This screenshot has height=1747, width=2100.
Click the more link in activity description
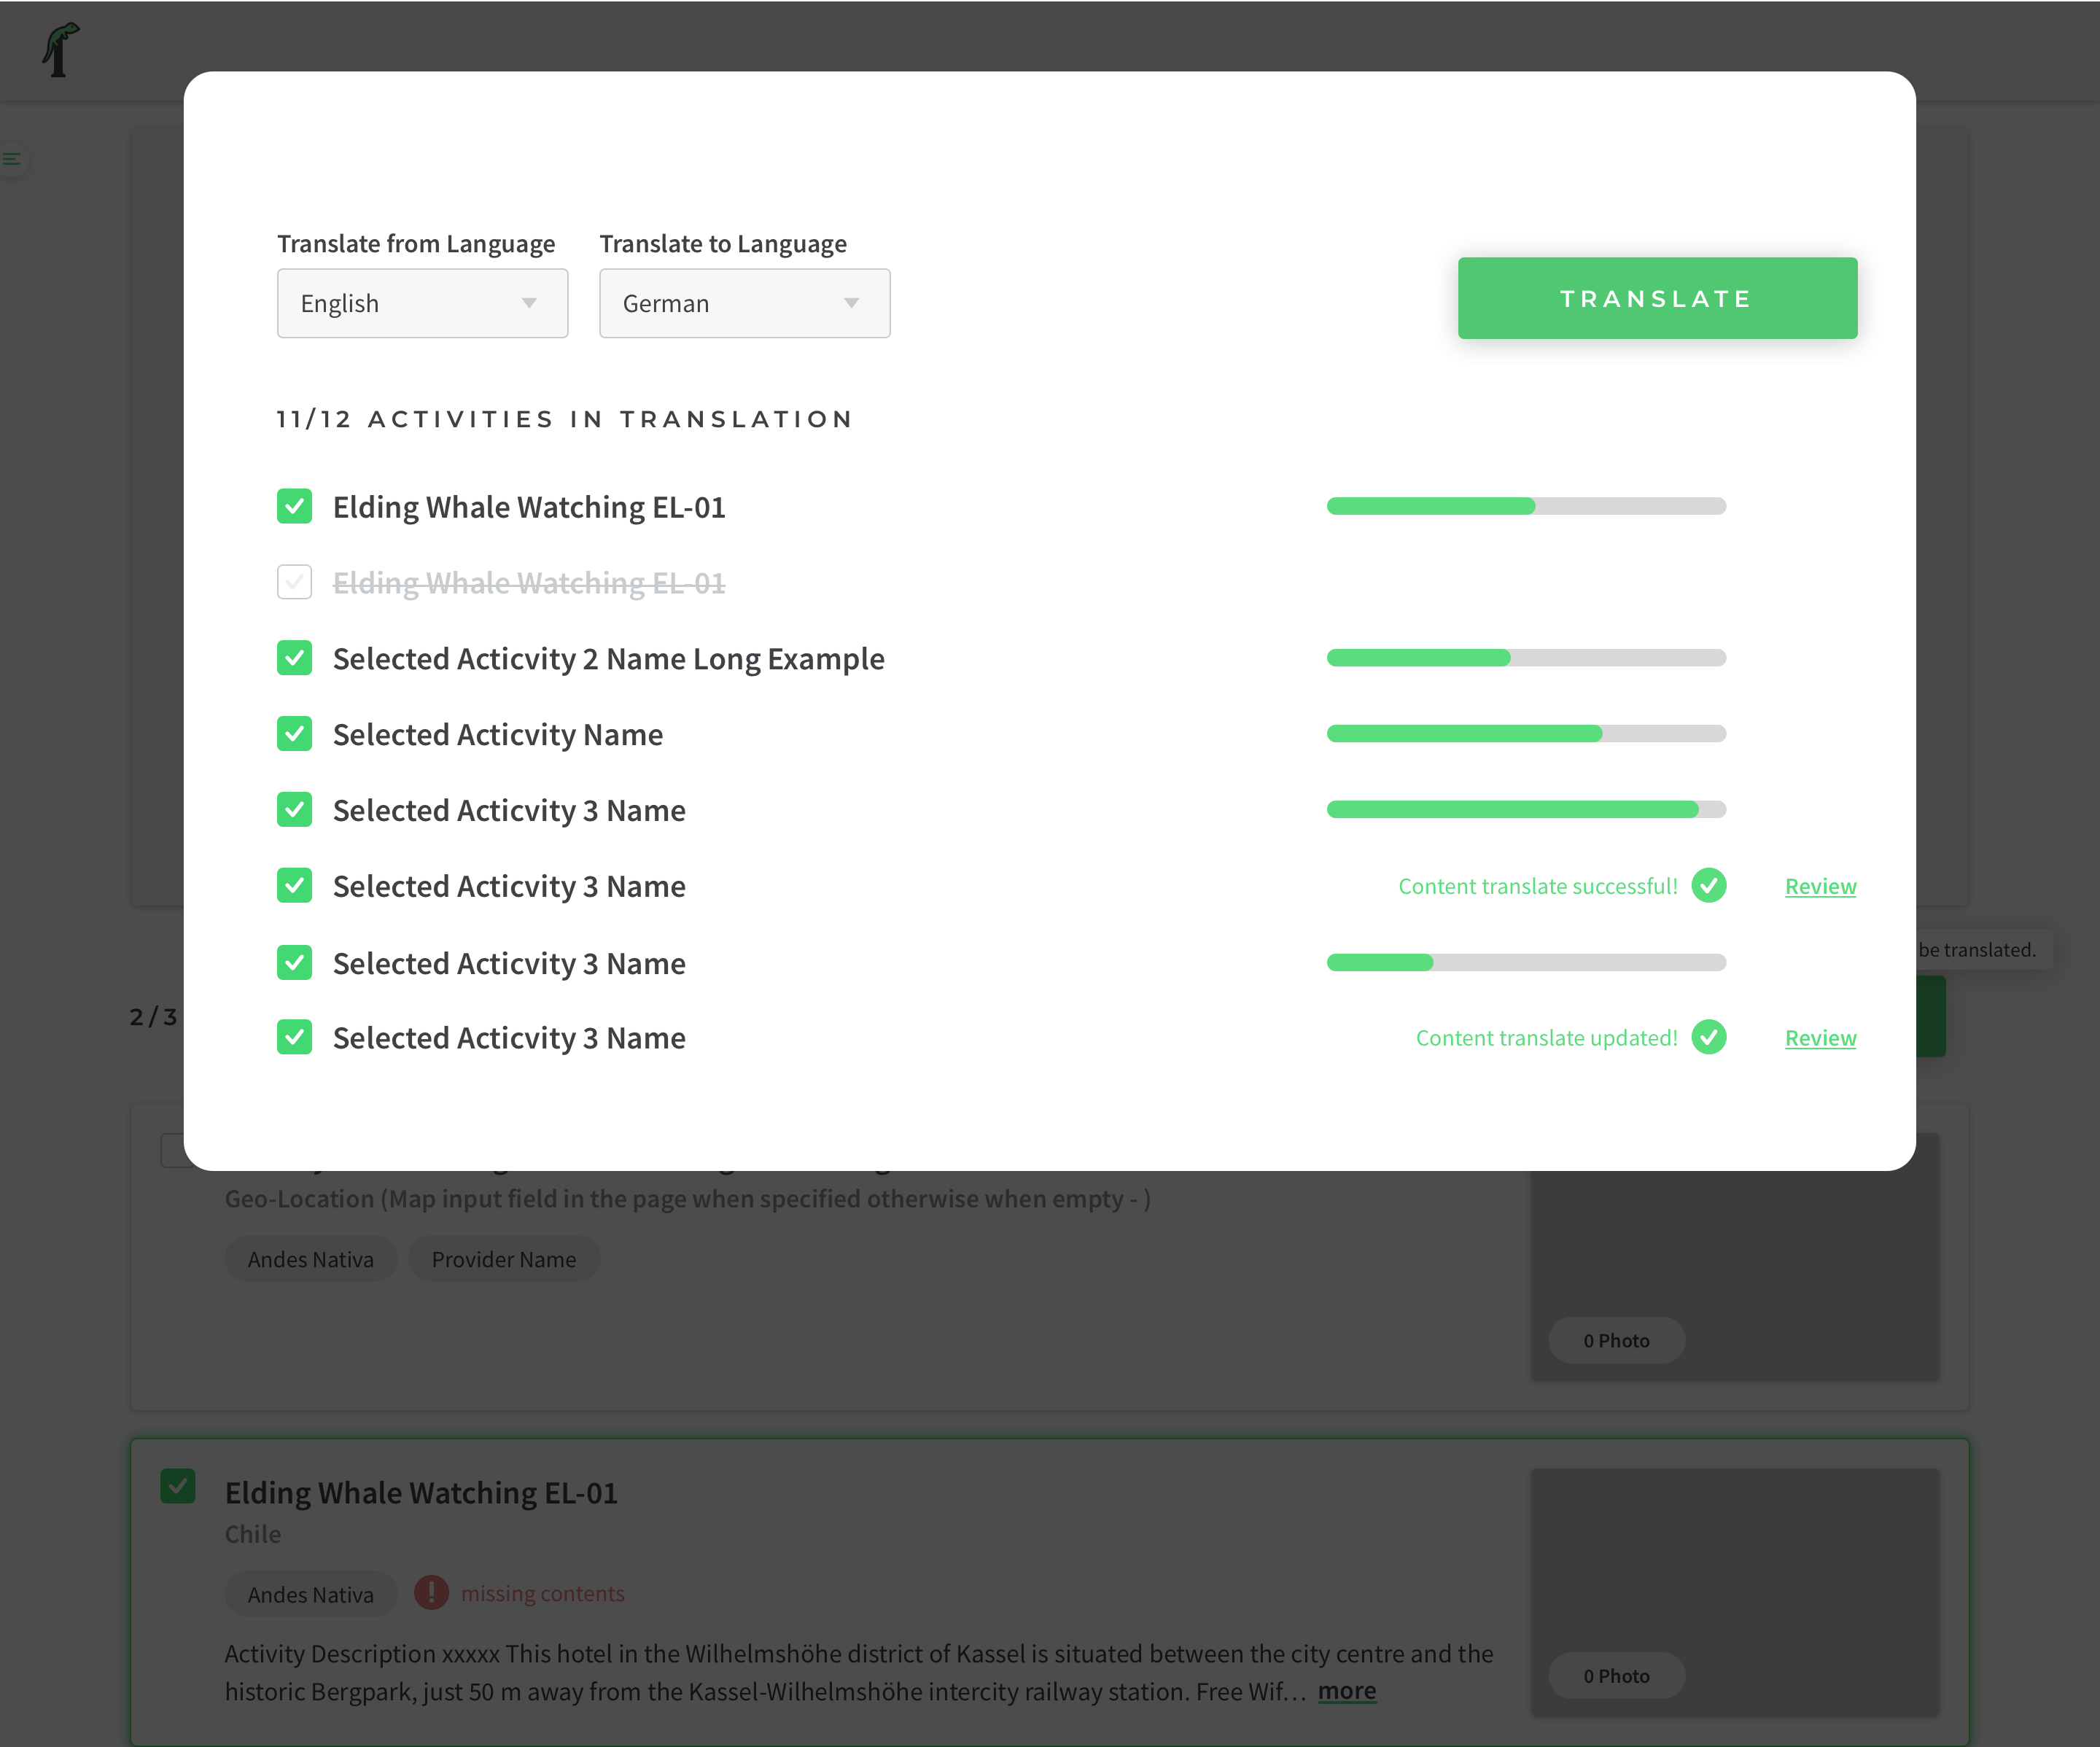[1346, 1691]
